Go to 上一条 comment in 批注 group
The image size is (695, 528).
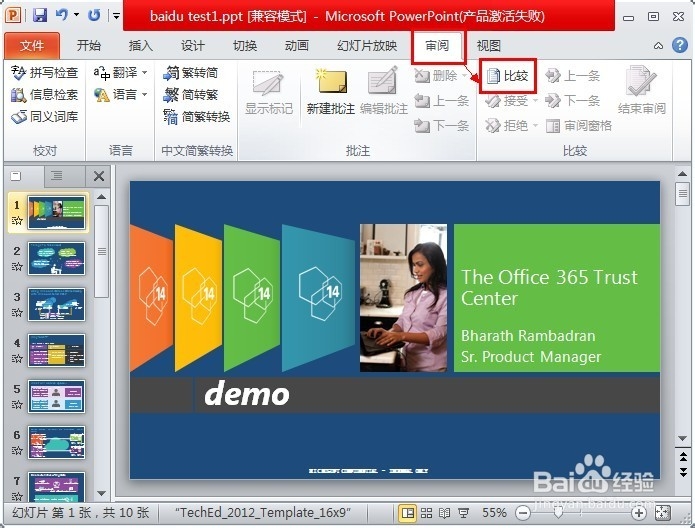(x=441, y=101)
